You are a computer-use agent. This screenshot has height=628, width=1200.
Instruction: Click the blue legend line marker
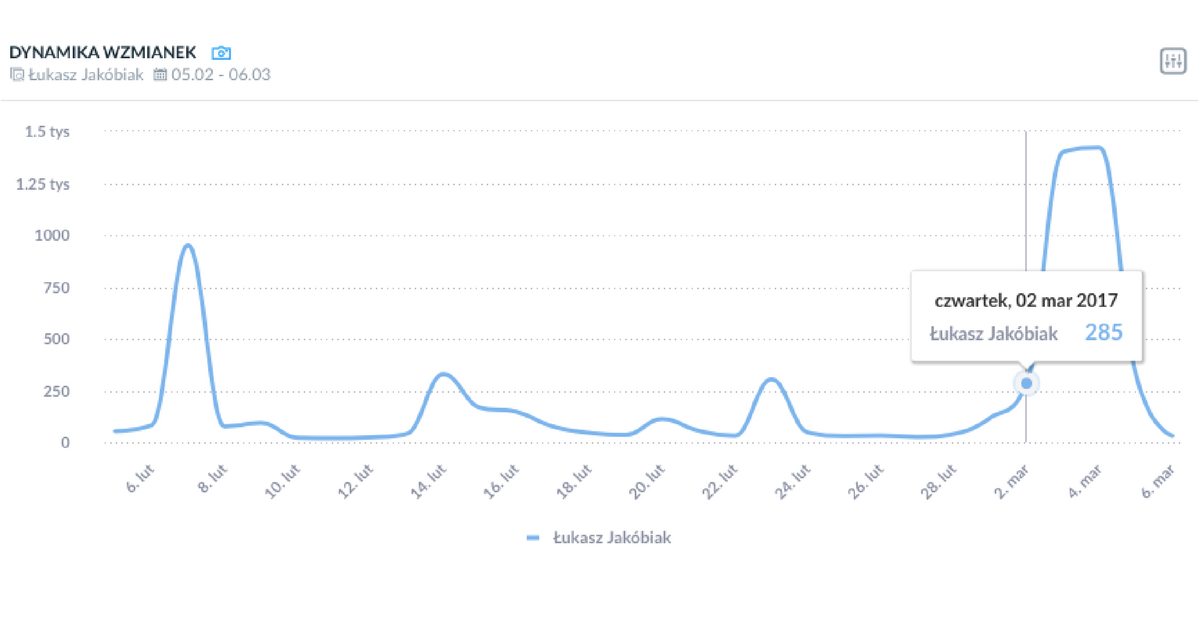pyautogui.click(x=533, y=538)
